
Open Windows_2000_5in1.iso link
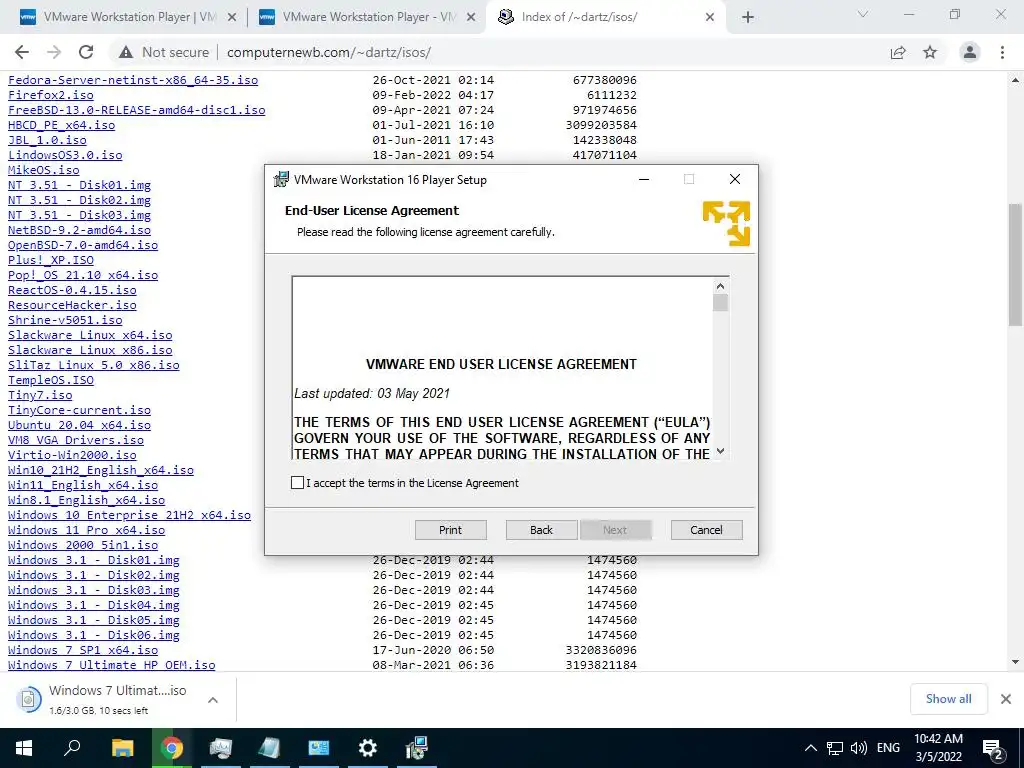pos(83,545)
